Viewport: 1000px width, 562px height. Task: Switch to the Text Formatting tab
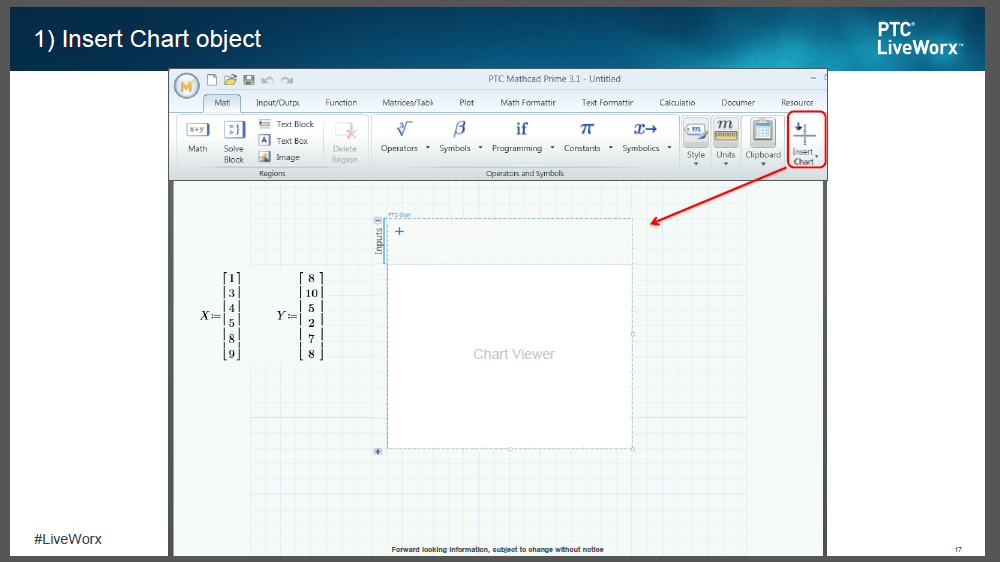coord(607,103)
